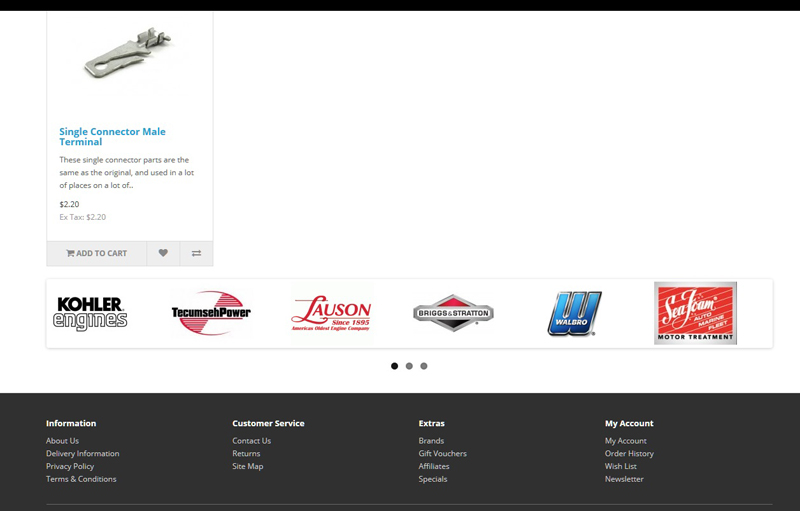Click the TecumsehPower brand logo
This screenshot has height=511, width=800.
click(211, 313)
